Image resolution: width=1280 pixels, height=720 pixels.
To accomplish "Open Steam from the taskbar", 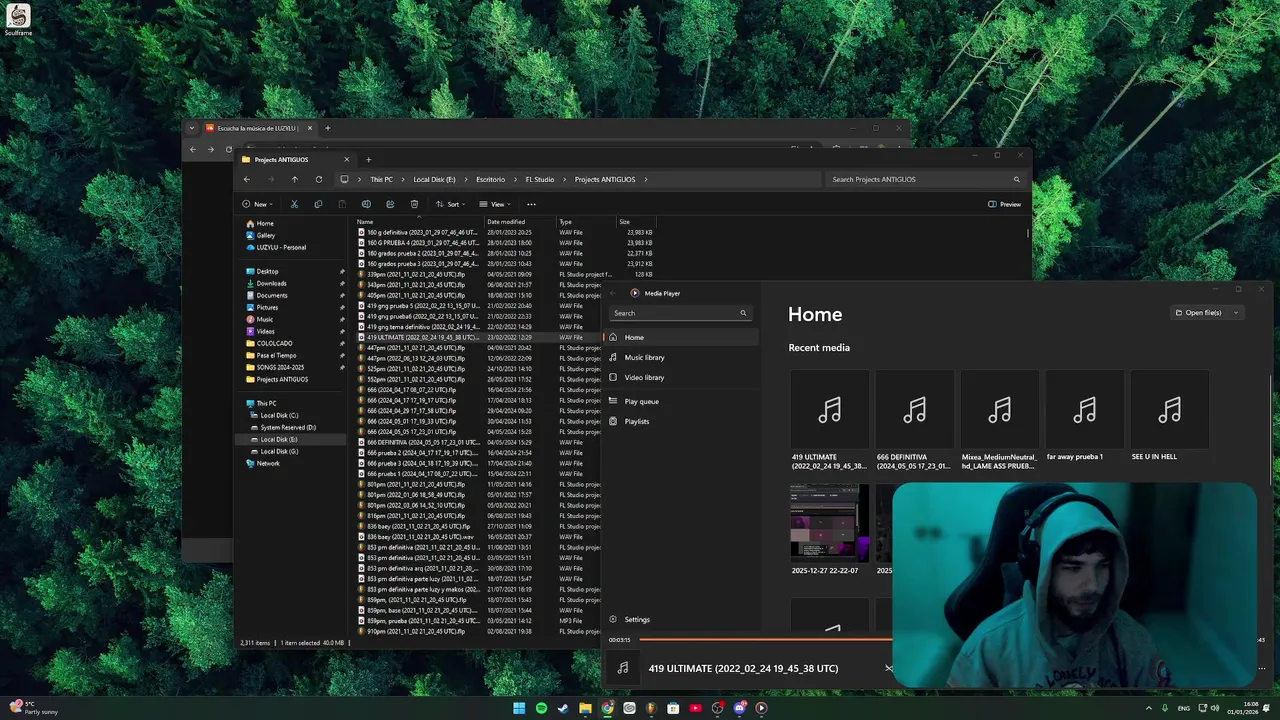I will coord(563,708).
